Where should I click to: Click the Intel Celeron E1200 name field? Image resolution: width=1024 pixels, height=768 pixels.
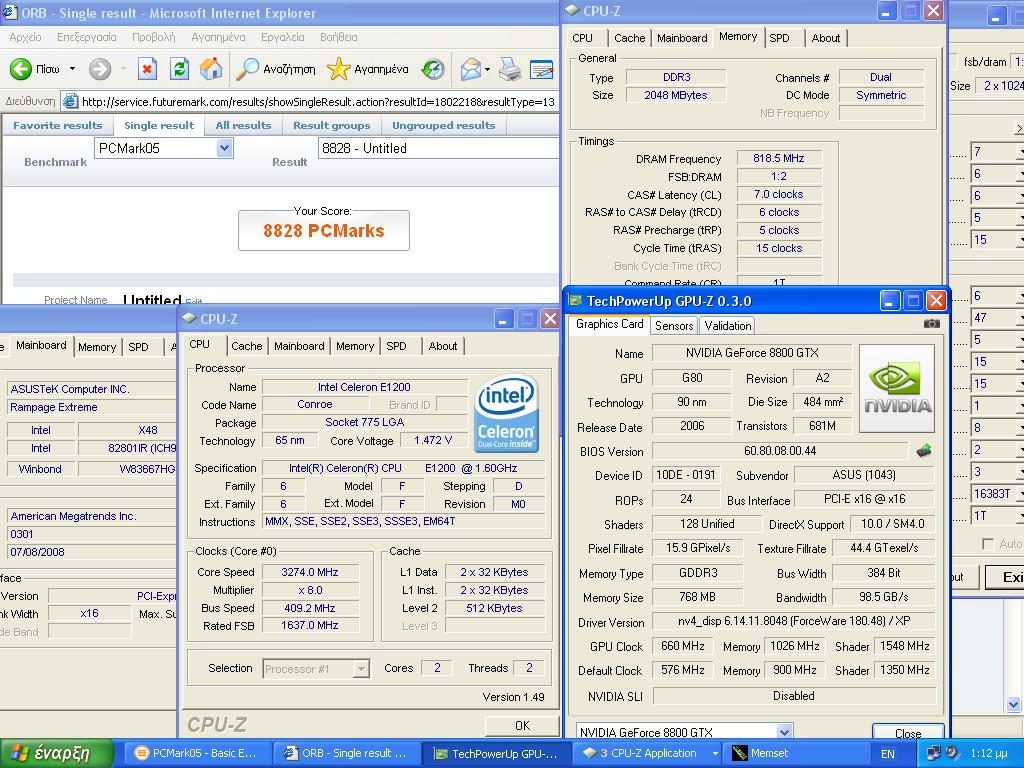(x=364, y=387)
